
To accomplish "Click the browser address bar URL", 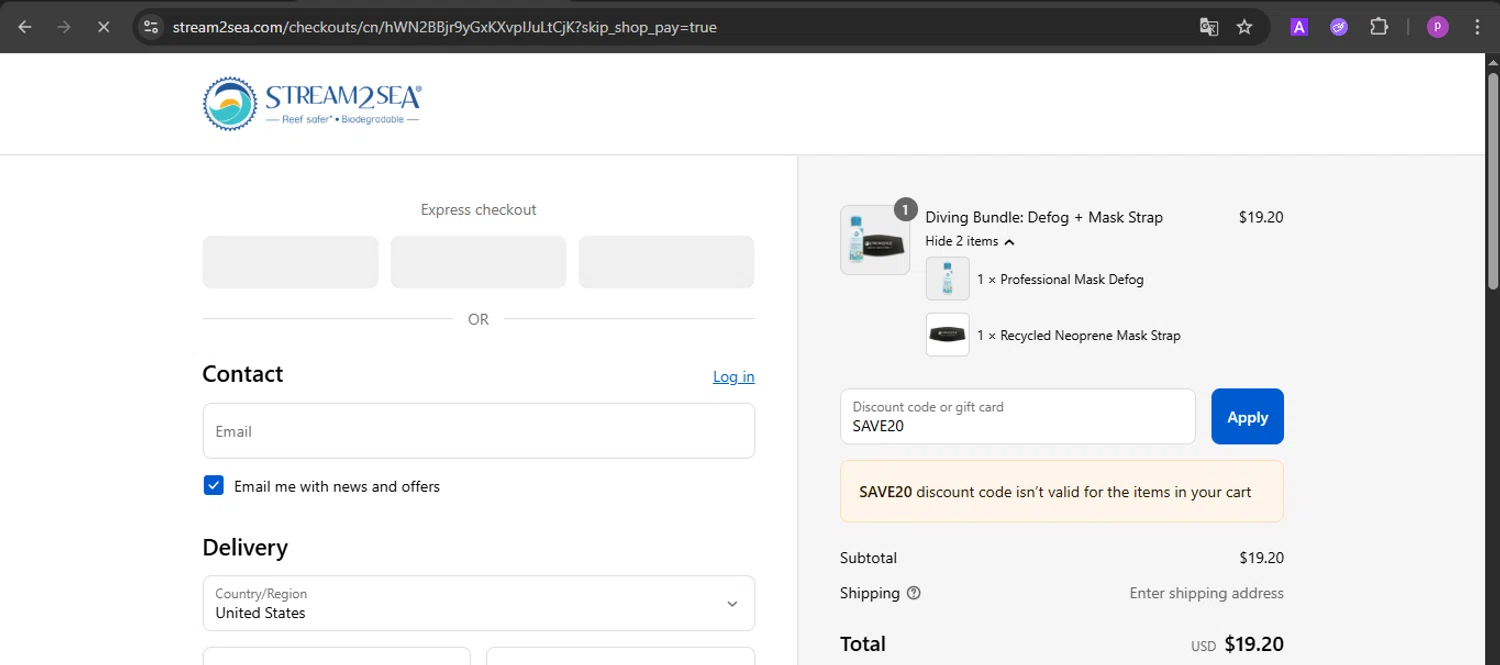I will [444, 27].
